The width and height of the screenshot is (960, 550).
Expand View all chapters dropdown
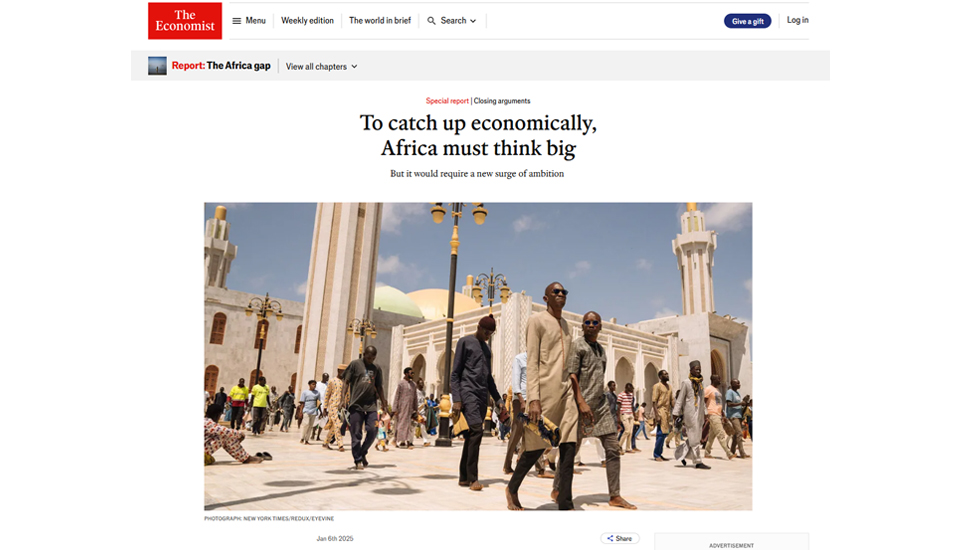321,66
